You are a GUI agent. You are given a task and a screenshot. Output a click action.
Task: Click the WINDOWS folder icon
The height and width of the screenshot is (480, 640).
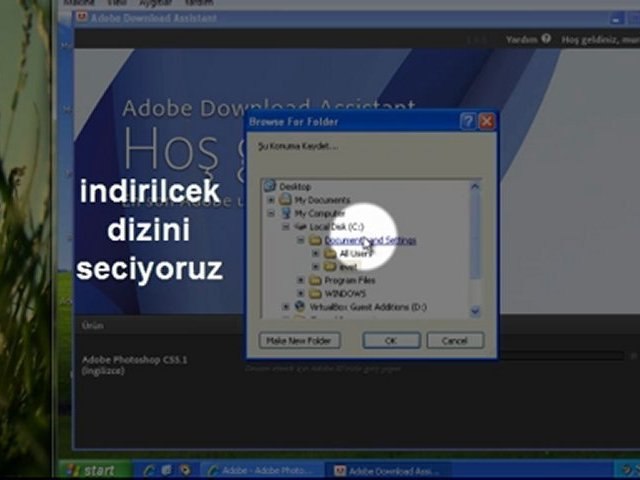tap(315, 294)
